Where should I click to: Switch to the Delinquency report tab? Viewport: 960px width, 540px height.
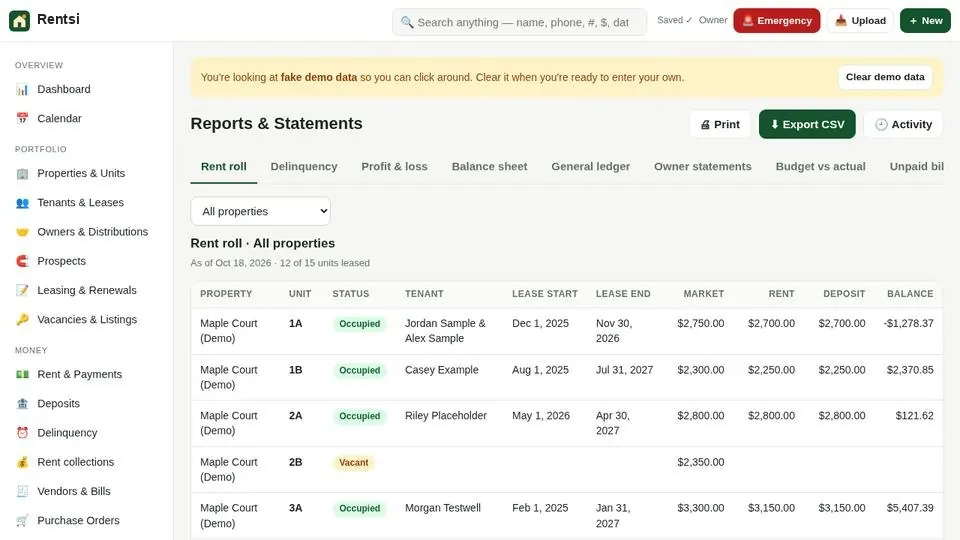(304, 167)
